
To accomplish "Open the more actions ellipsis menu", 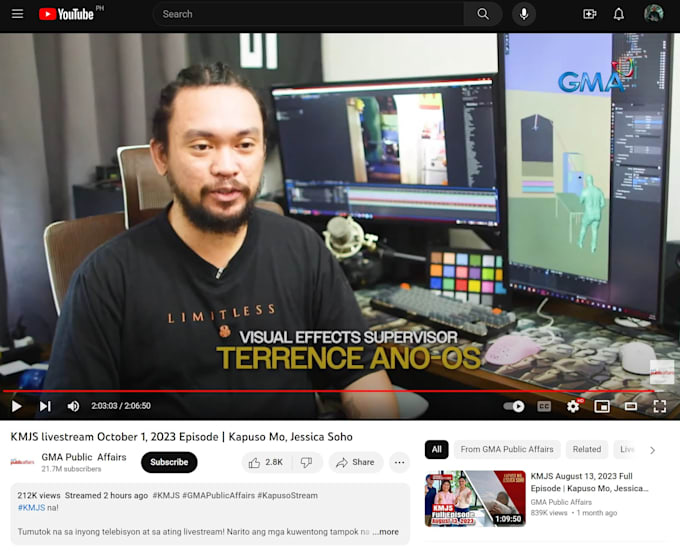I will pos(399,463).
